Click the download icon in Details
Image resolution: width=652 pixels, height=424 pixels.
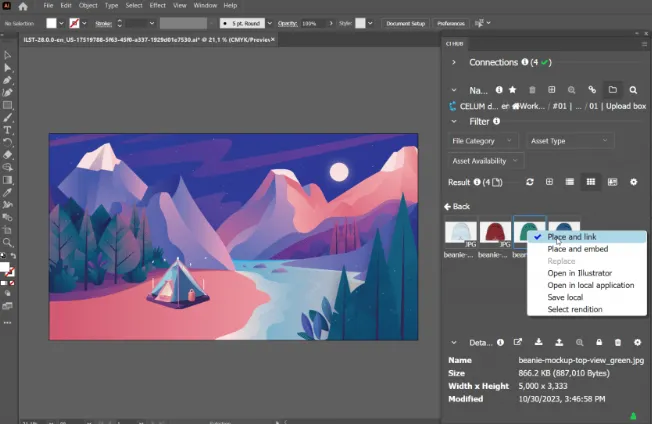(538, 342)
